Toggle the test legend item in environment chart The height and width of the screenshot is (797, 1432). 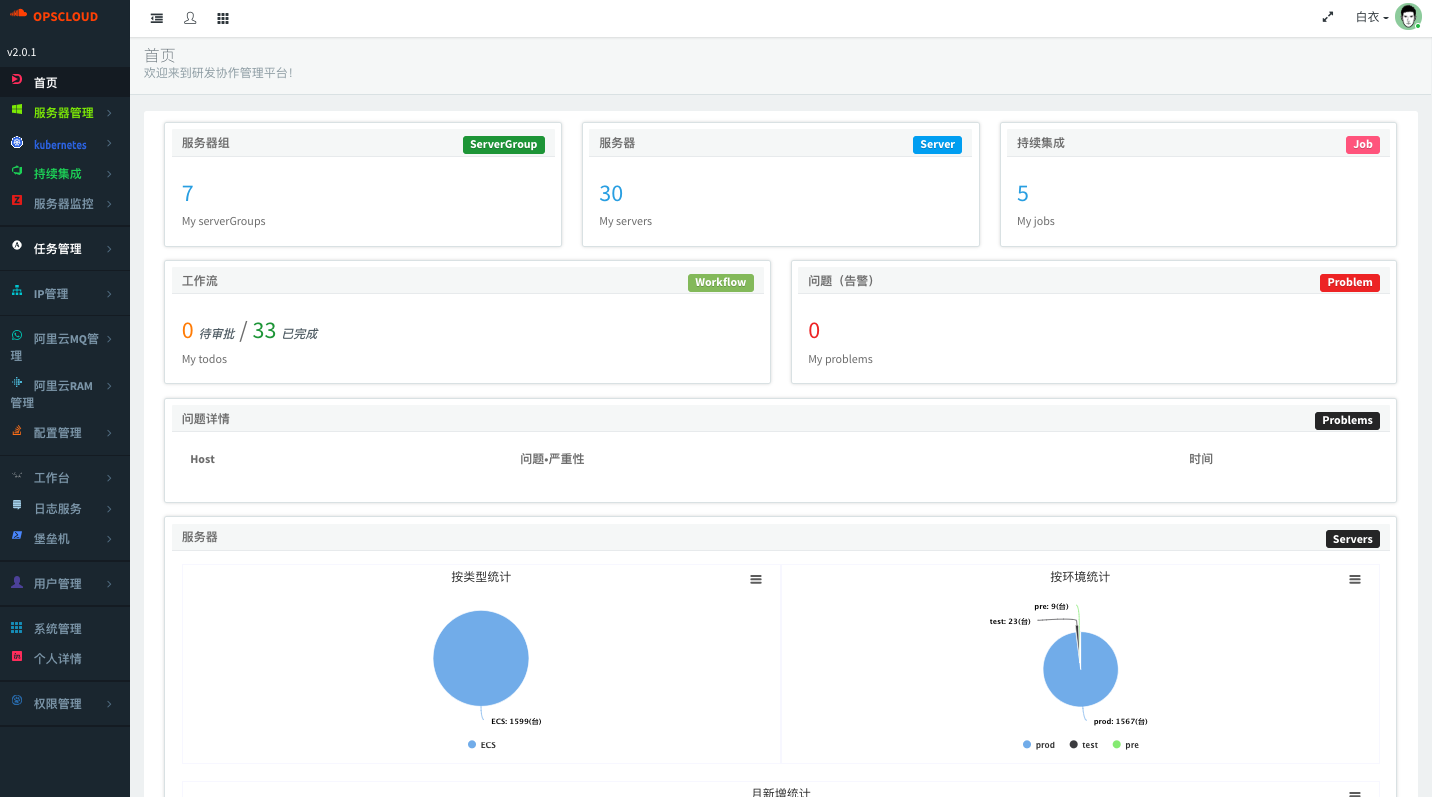(1084, 745)
